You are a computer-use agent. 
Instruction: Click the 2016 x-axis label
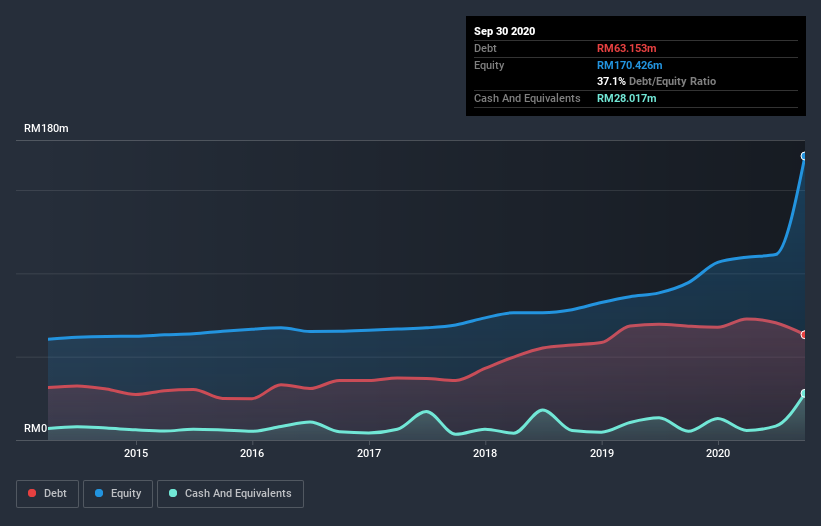[252, 453]
